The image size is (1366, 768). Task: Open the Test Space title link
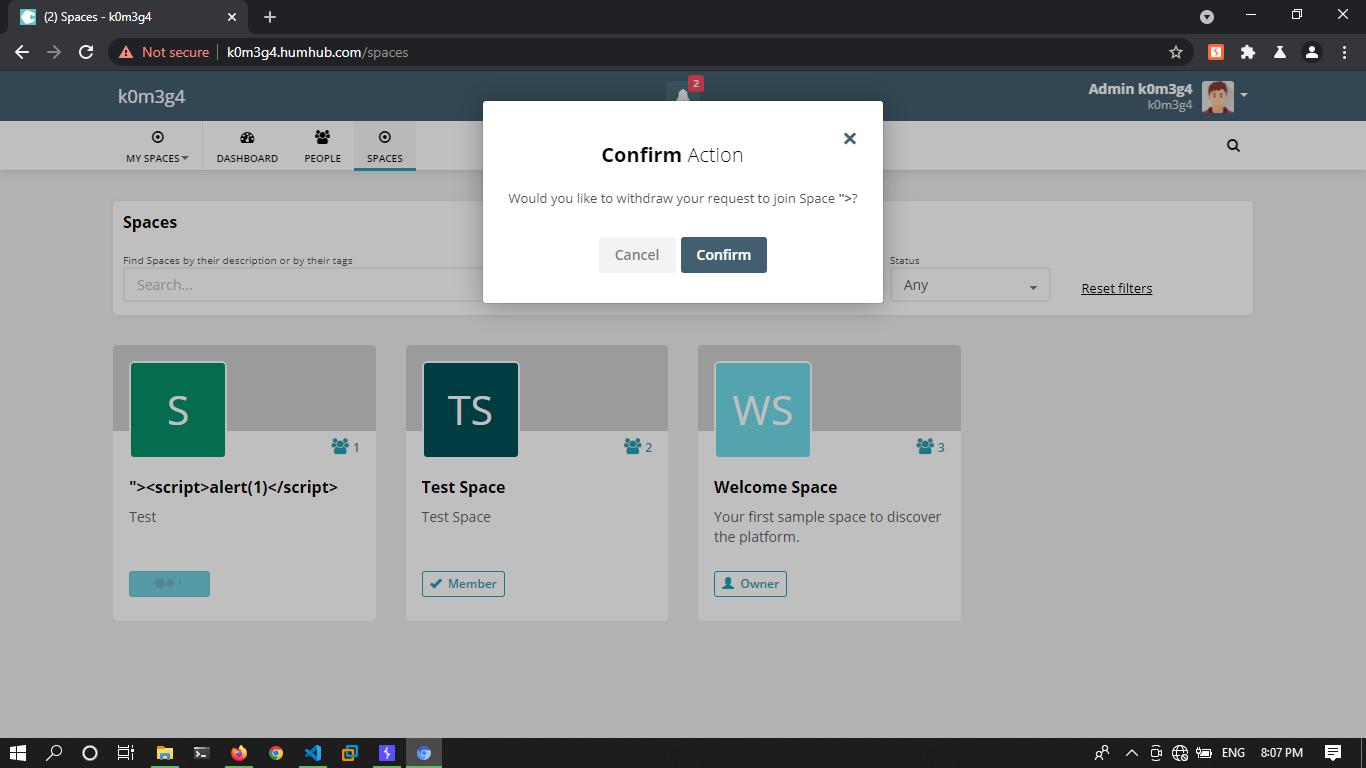click(463, 487)
